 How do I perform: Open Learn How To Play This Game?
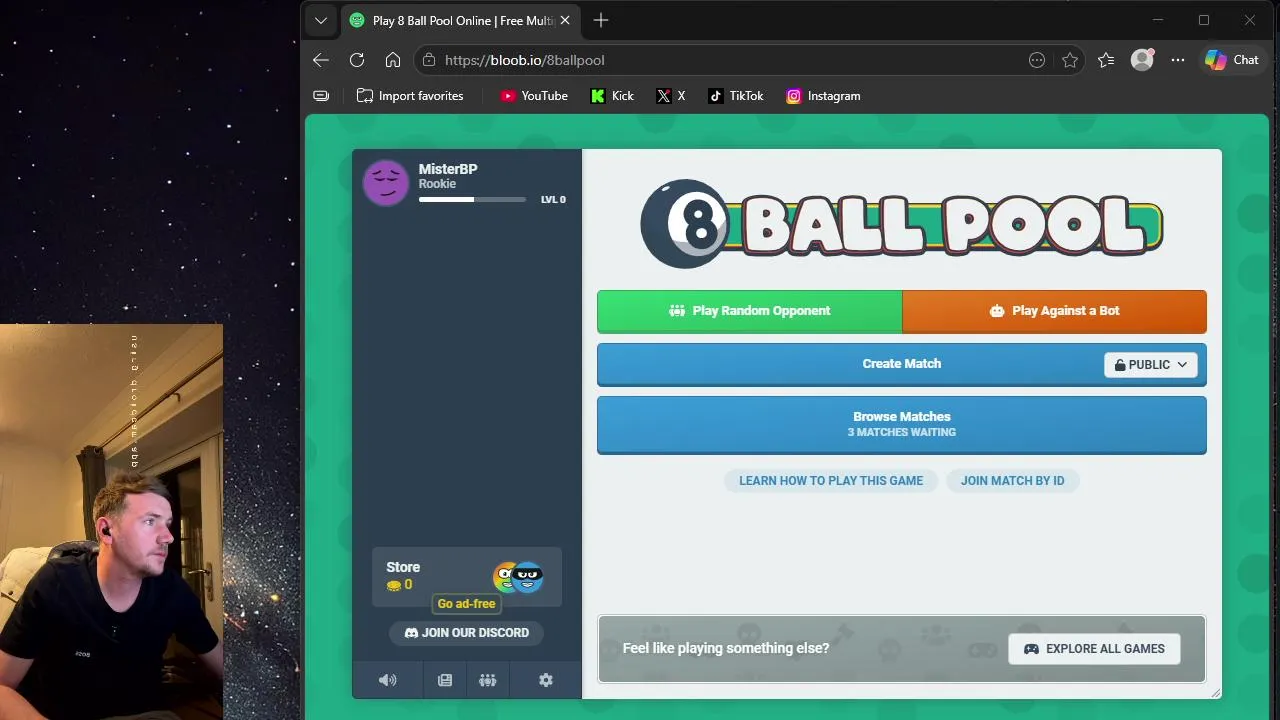[831, 481]
